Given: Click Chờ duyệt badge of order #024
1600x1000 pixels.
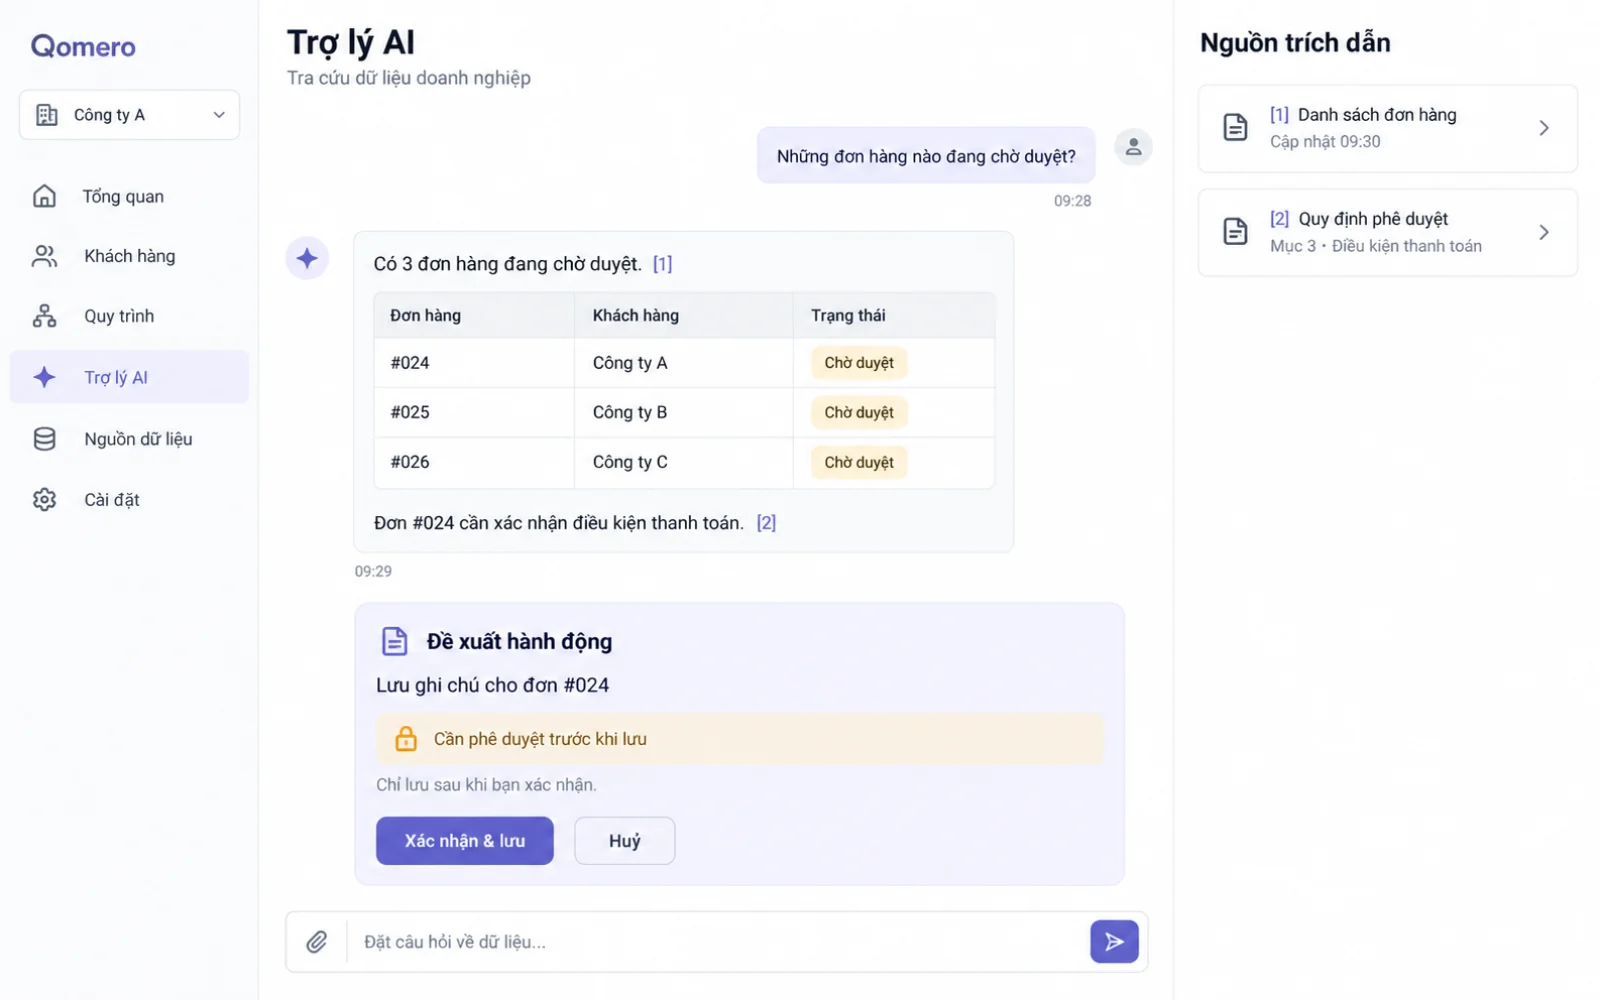Looking at the screenshot, I should 859,363.
